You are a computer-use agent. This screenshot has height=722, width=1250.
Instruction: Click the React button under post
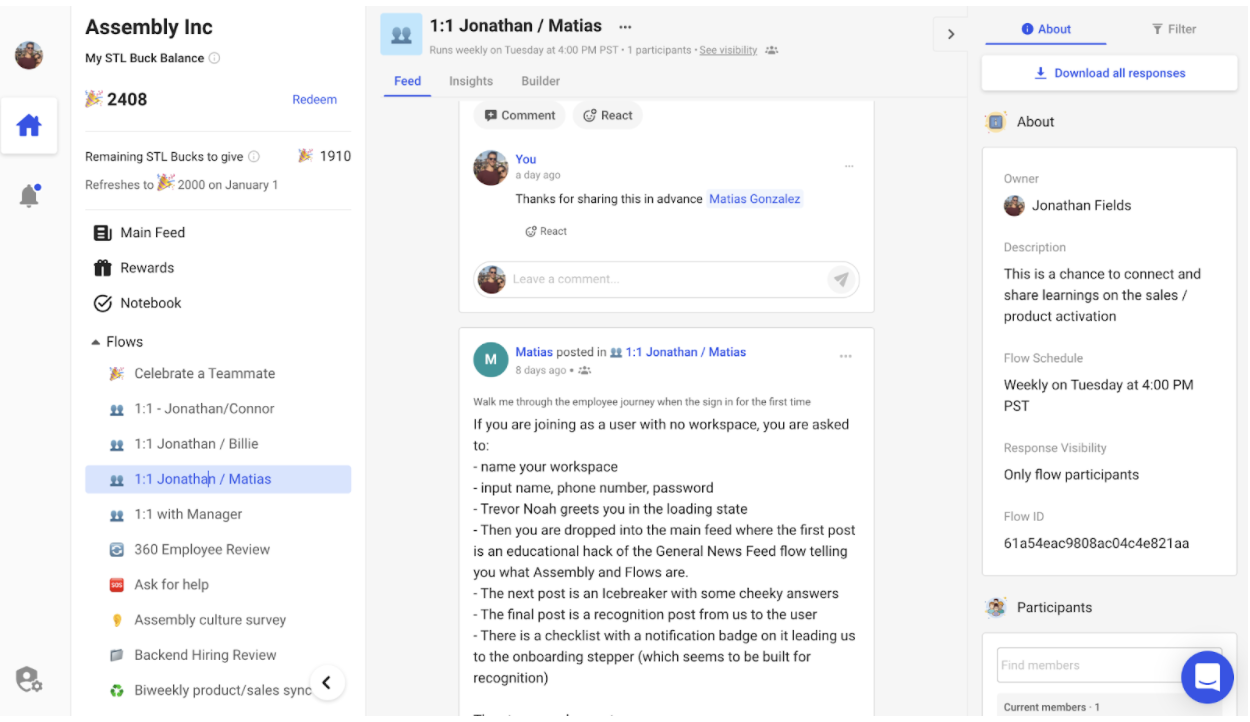pyautogui.click(x=608, y=115)
